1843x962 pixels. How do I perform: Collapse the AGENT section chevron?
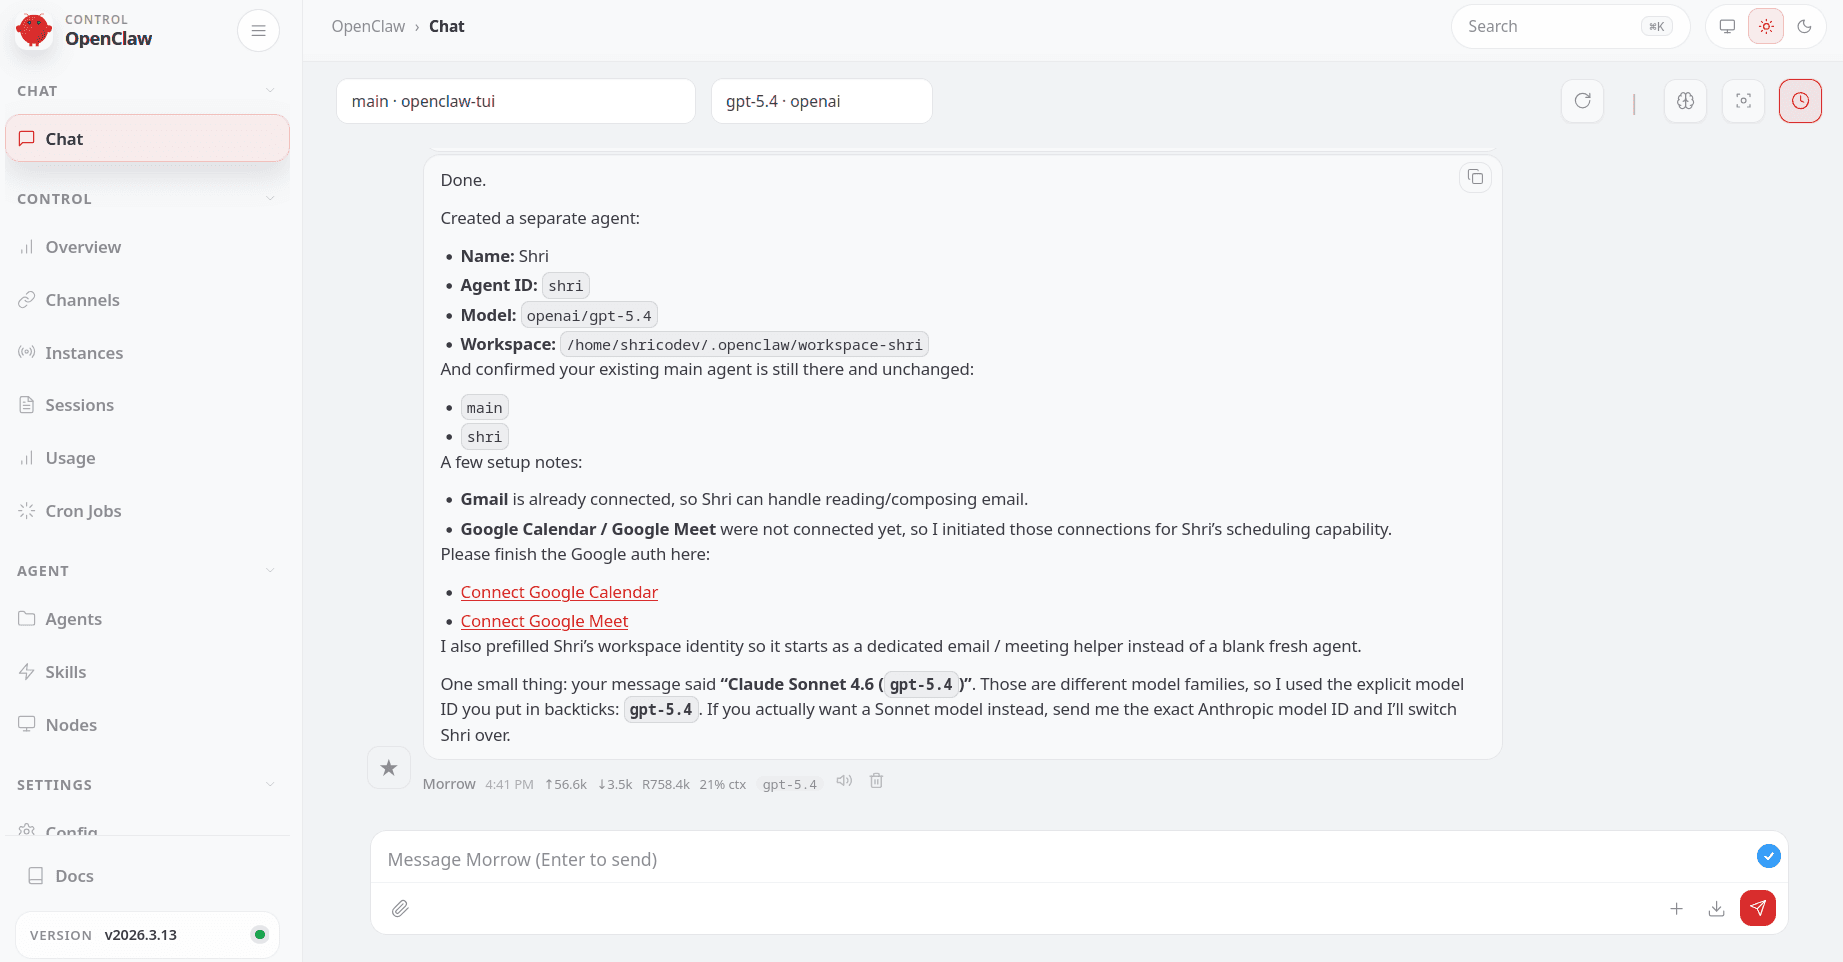point(270,570)
